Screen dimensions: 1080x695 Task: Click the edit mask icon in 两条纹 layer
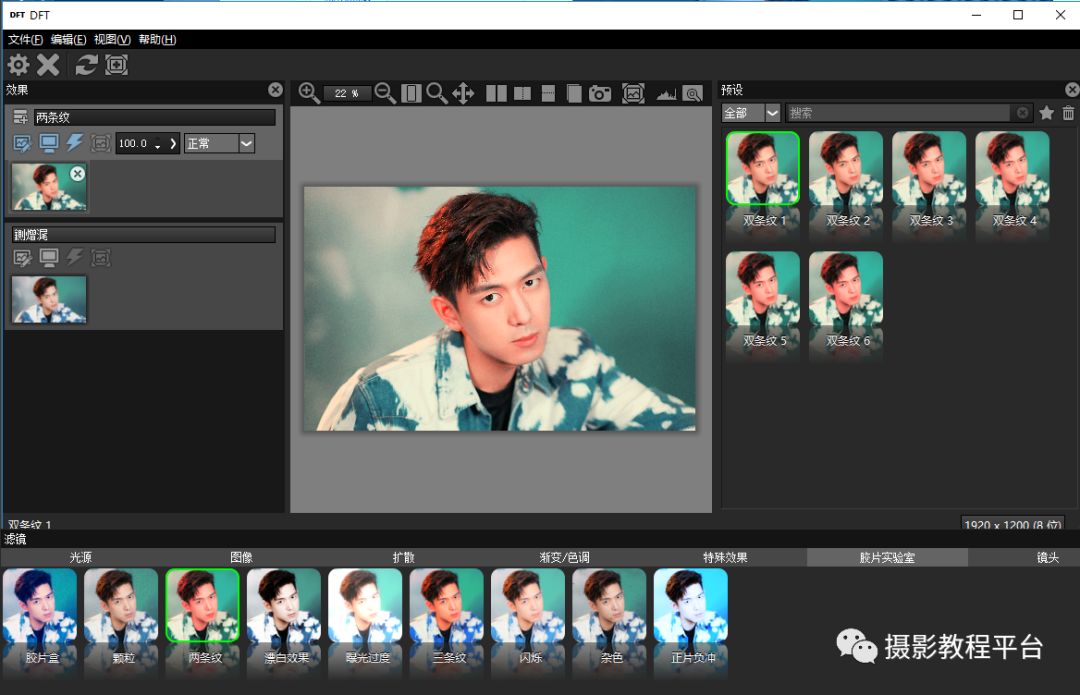[x=22, y=143]
